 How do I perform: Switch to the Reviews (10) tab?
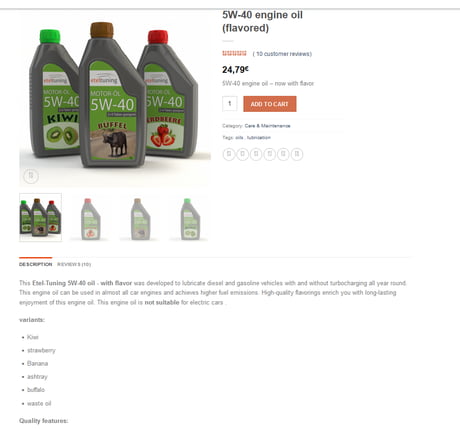pyautogui.click(x=74, y=264)
